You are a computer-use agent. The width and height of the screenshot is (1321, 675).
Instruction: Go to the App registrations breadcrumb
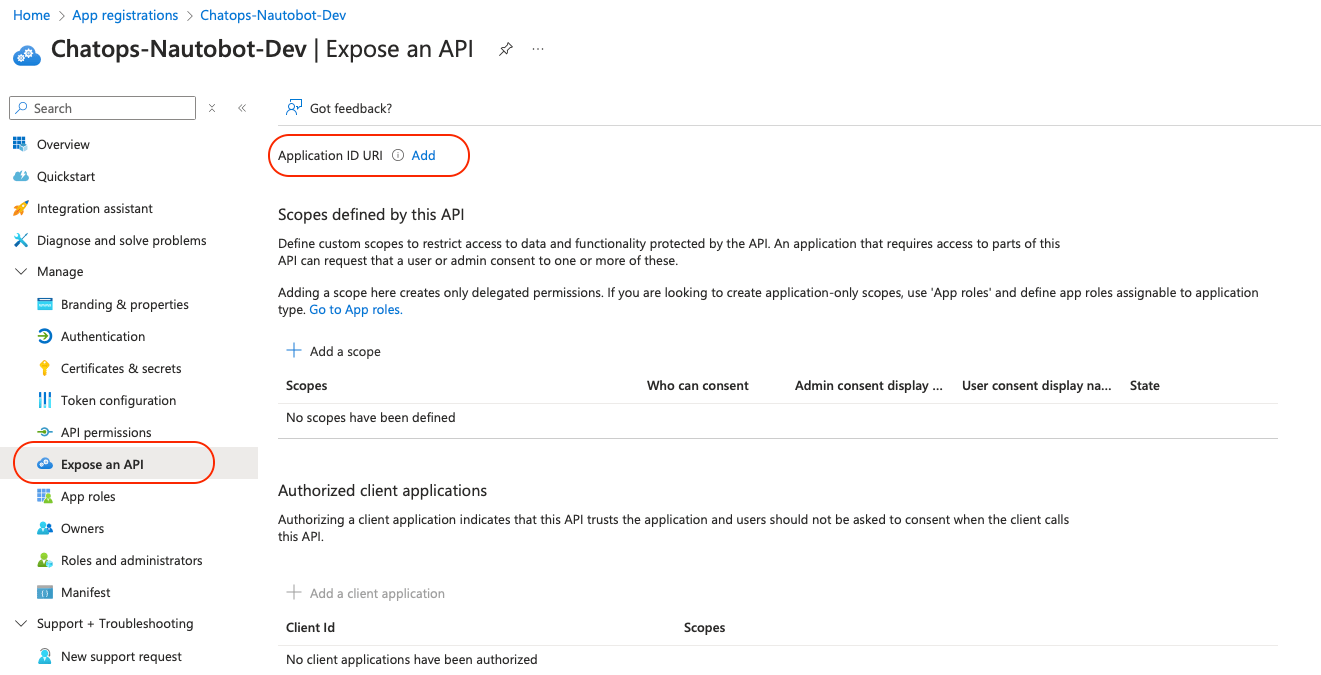(125, 15)
